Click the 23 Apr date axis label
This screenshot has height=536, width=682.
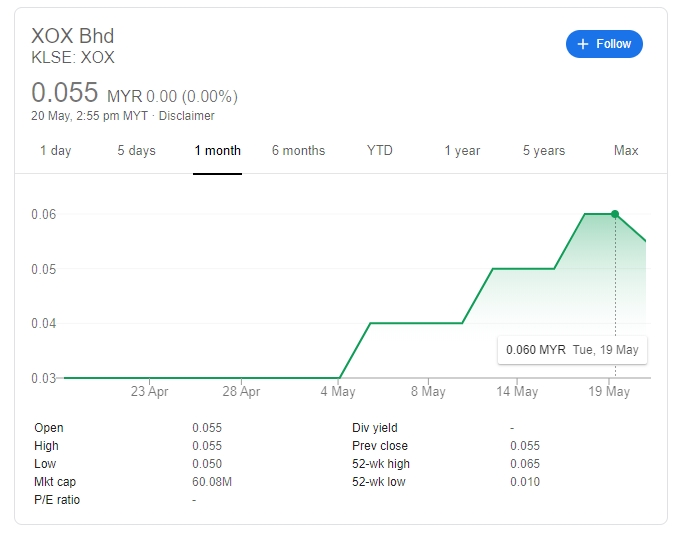pyautogui.click(x=149, y=392)
